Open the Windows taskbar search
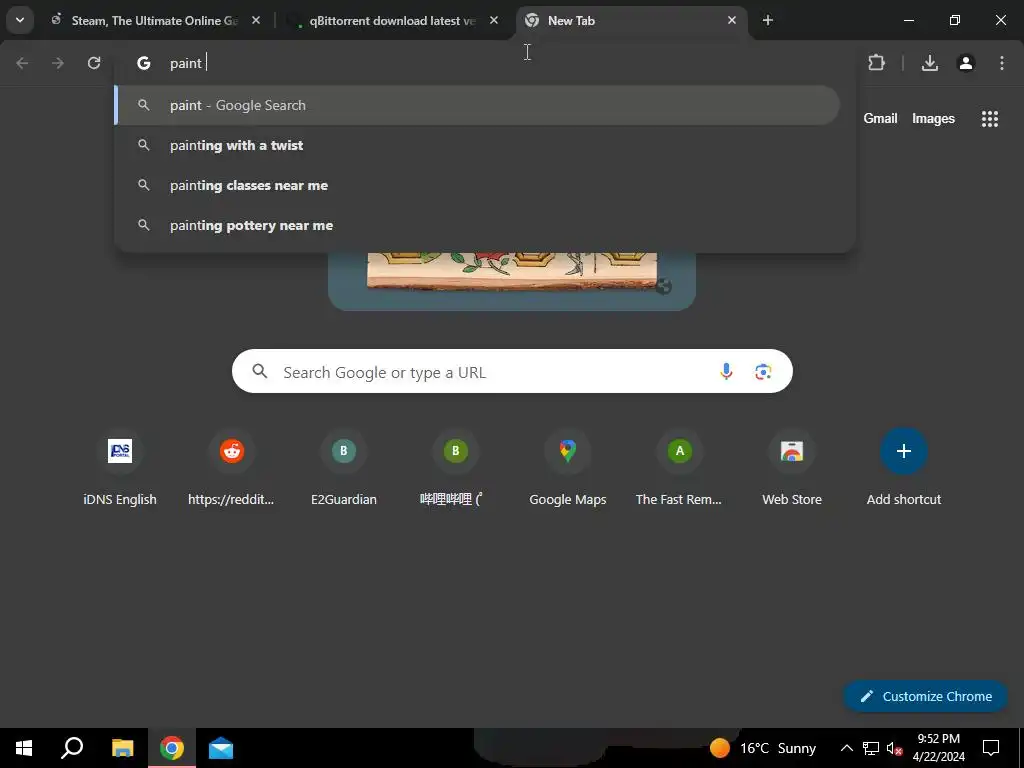 [x=72, y=748]
